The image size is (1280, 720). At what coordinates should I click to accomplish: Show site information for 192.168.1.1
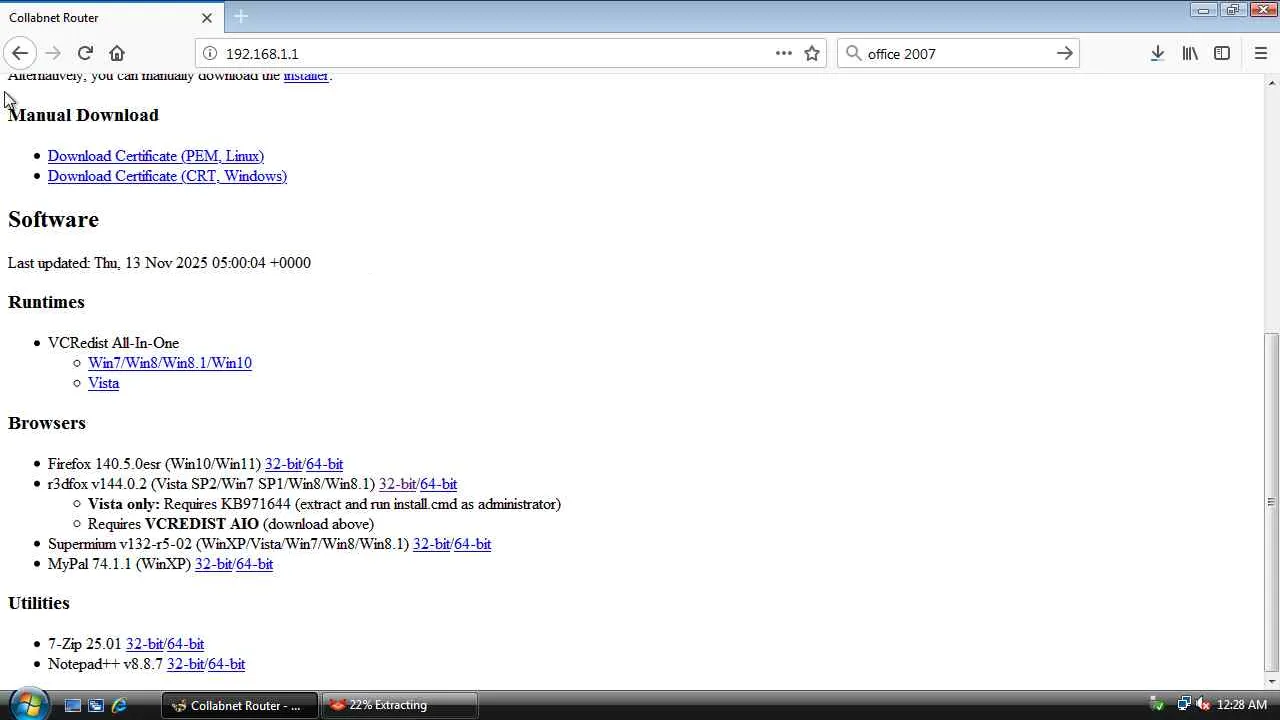click(x=210, y=53)
